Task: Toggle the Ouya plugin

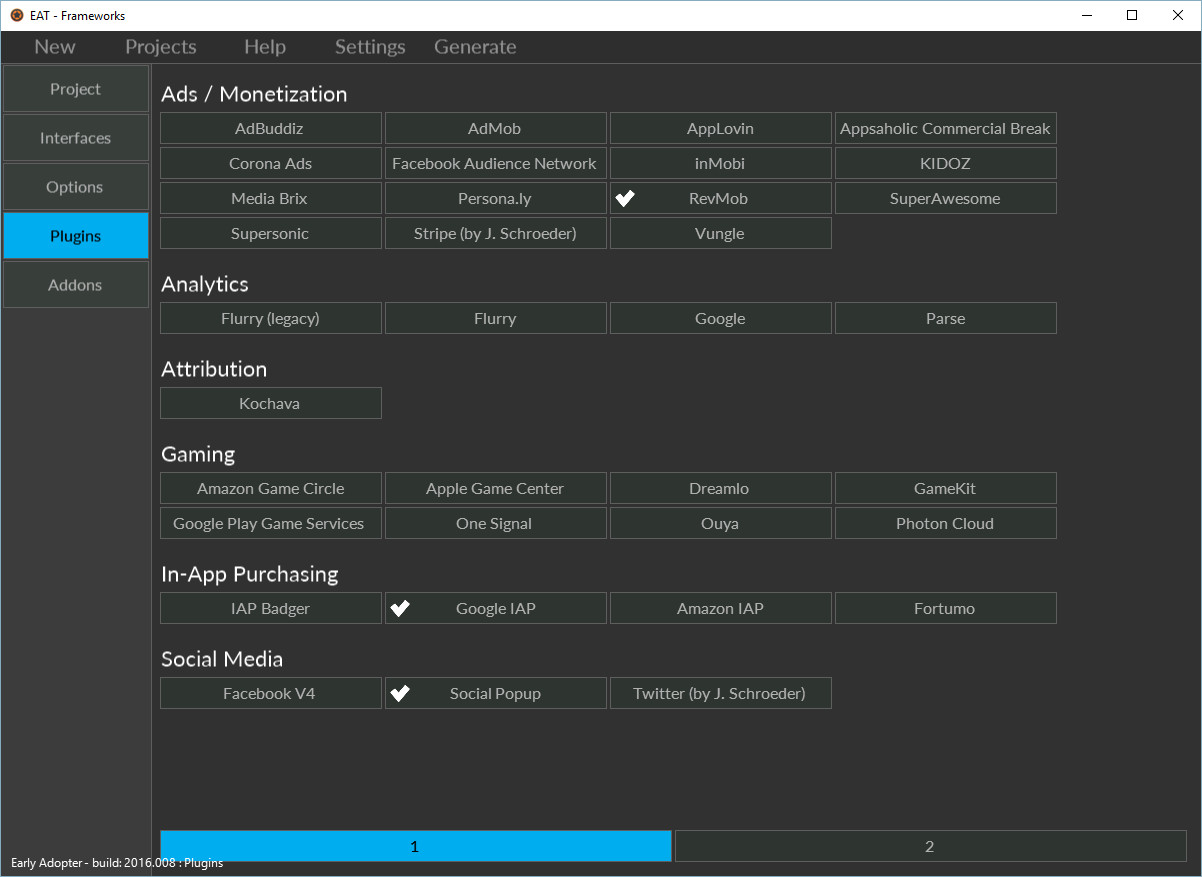Action: coord(720,523)
